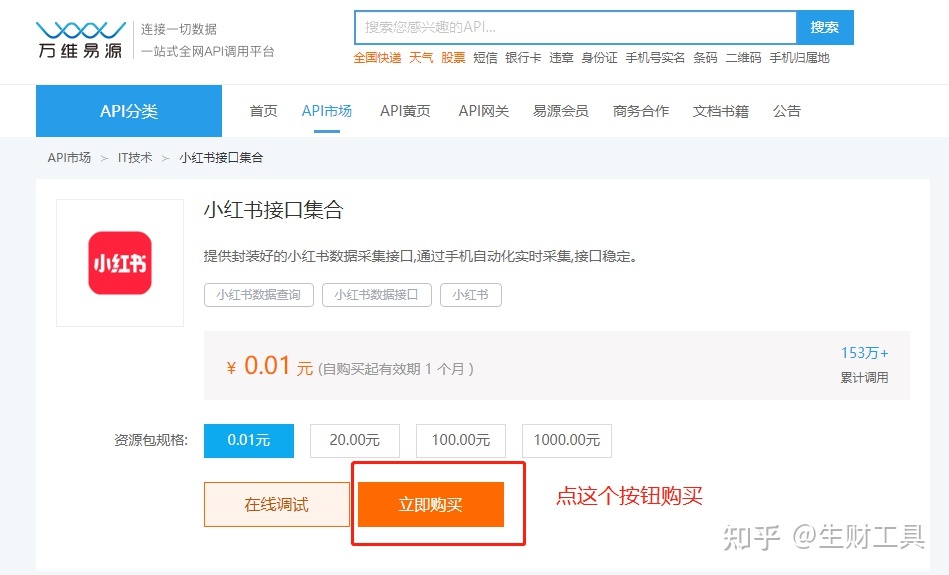Select the 1000.00元 resource package
949x575 pixels.
[566, 441]
